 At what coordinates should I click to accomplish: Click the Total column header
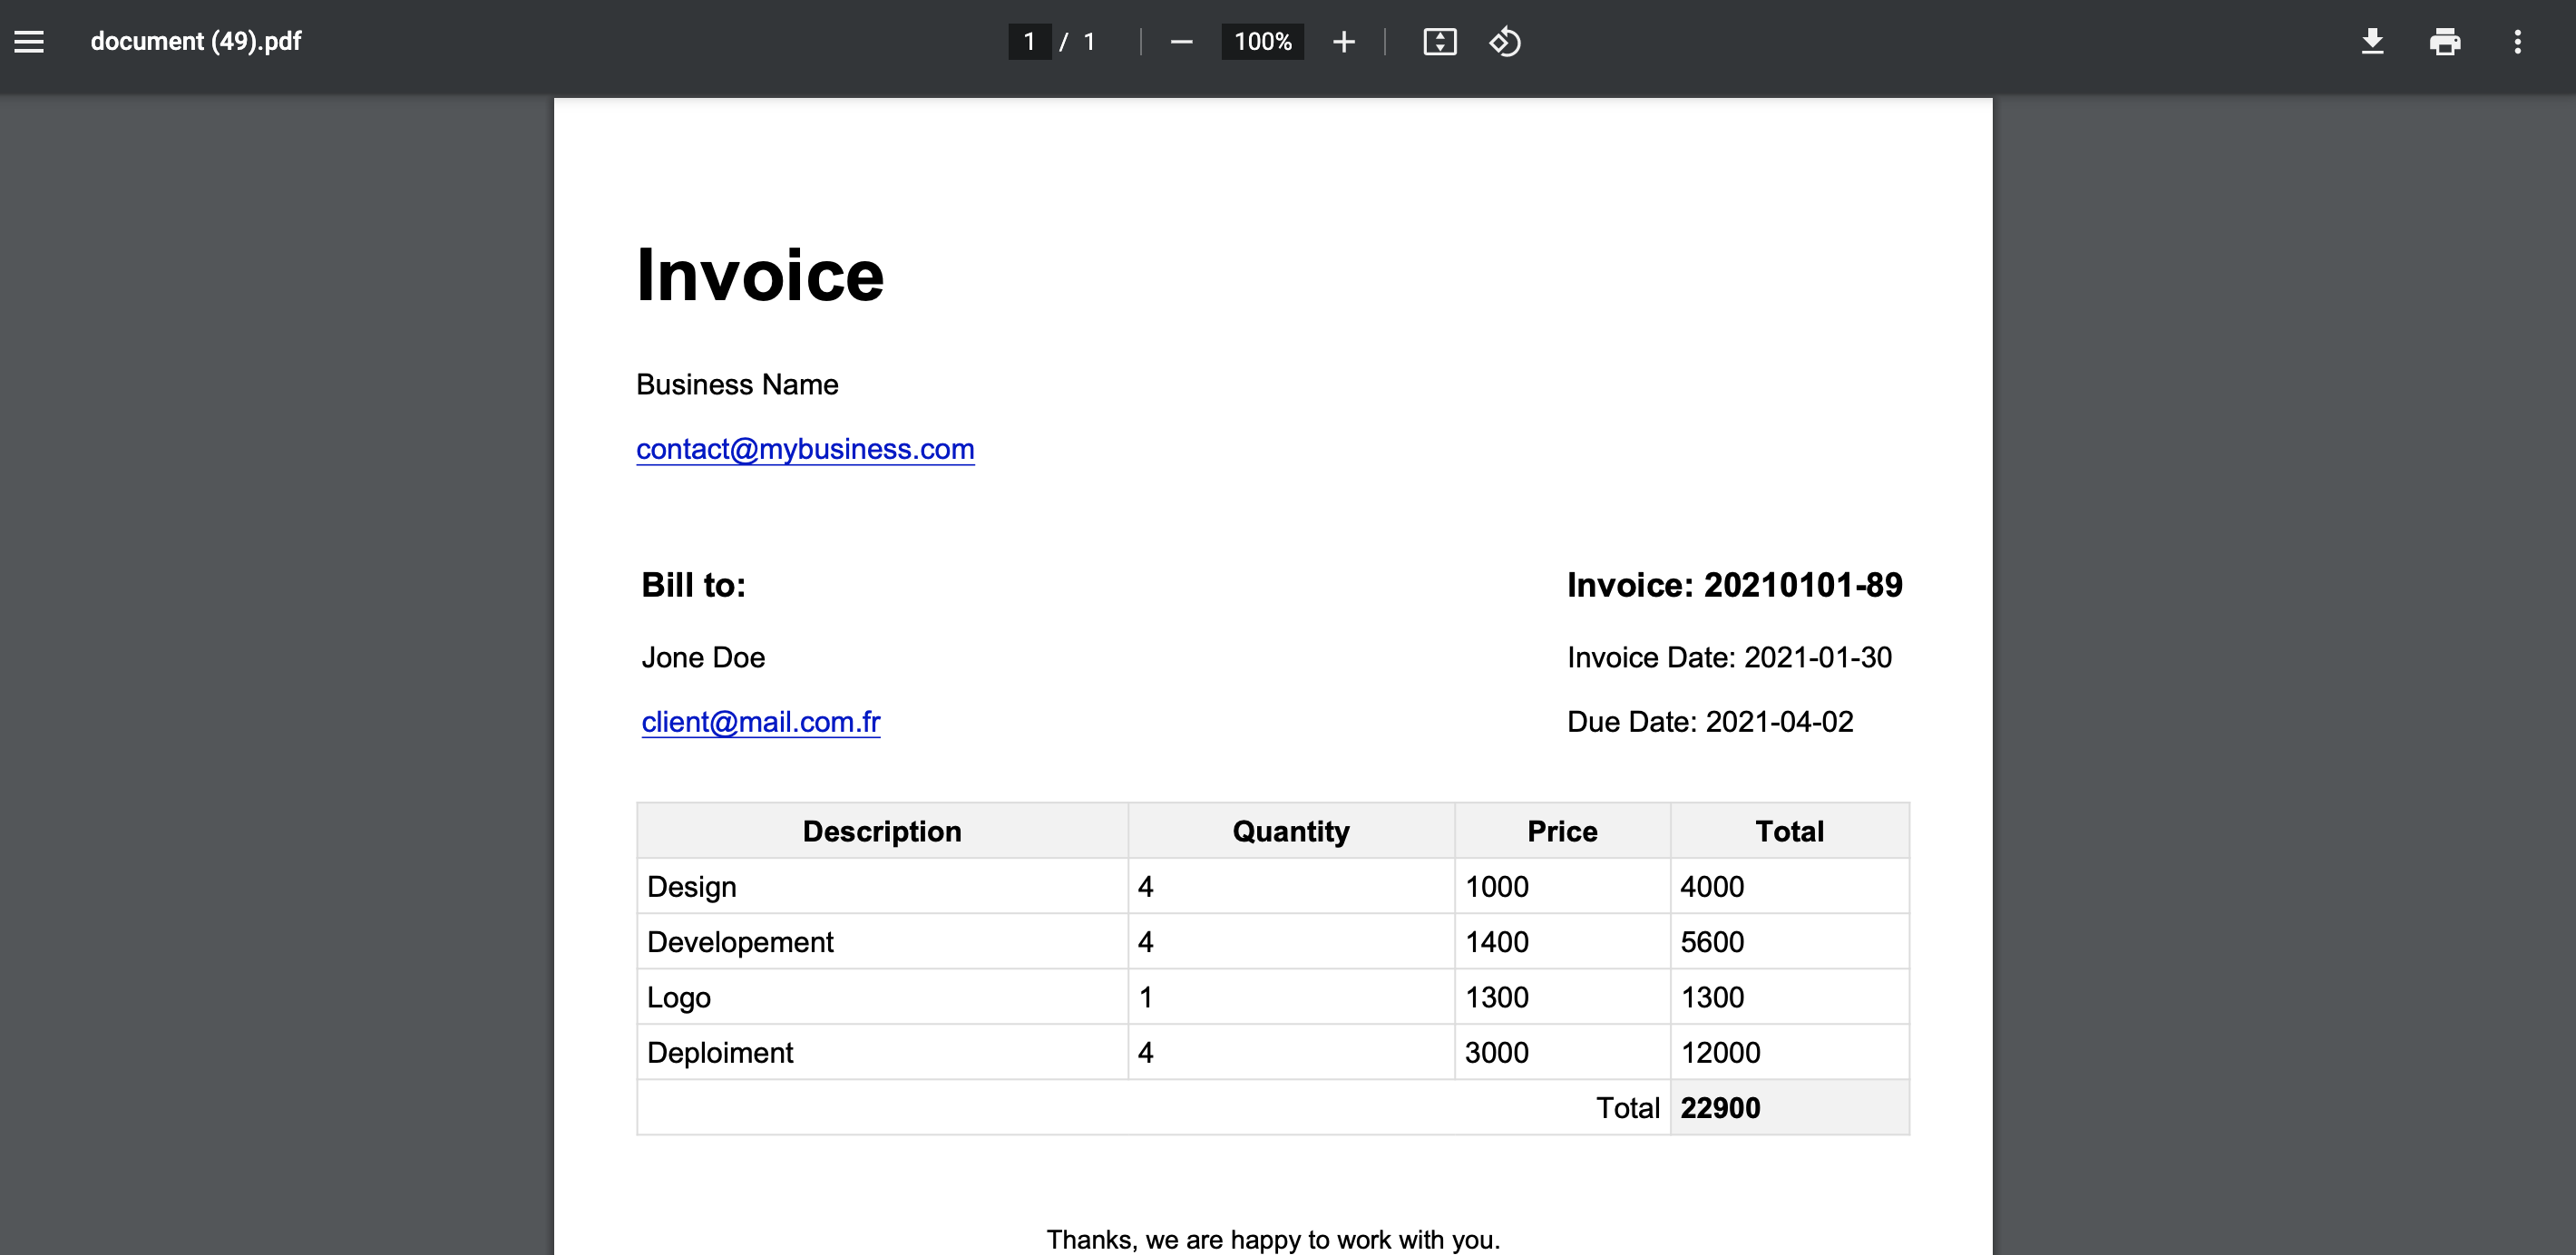[x=1789, y=831]
